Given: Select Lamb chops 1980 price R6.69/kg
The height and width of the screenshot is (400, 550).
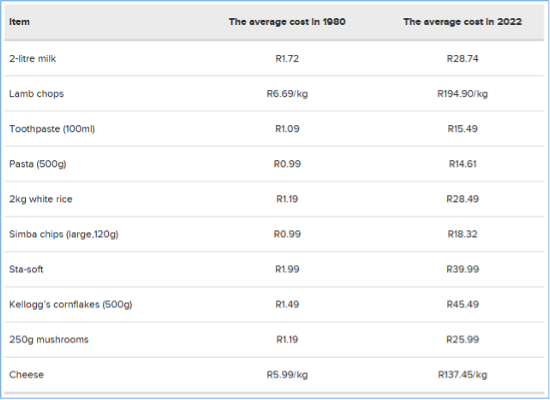Looking at the screenshot, I should coord(287,94).
